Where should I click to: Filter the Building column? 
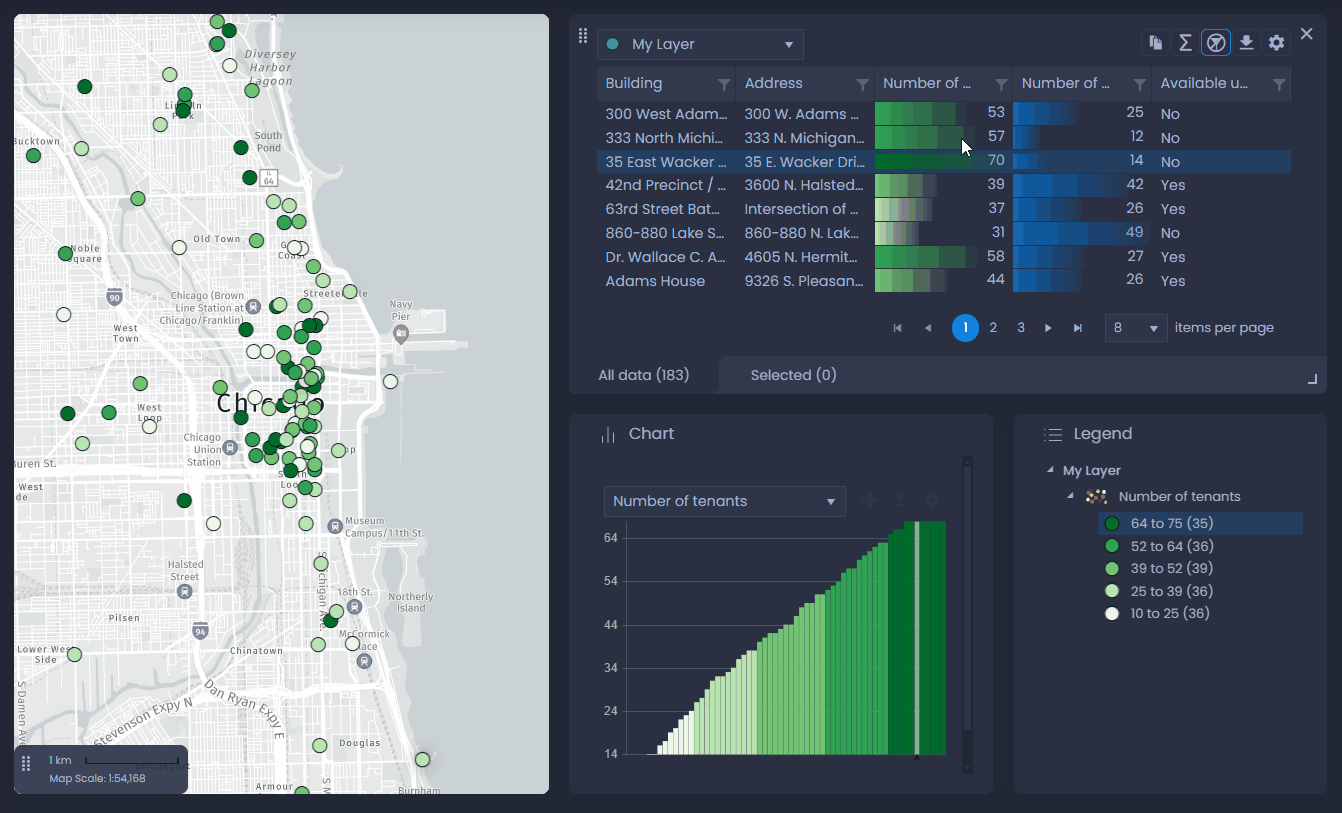pyautogui.click(x=724, y=85)
